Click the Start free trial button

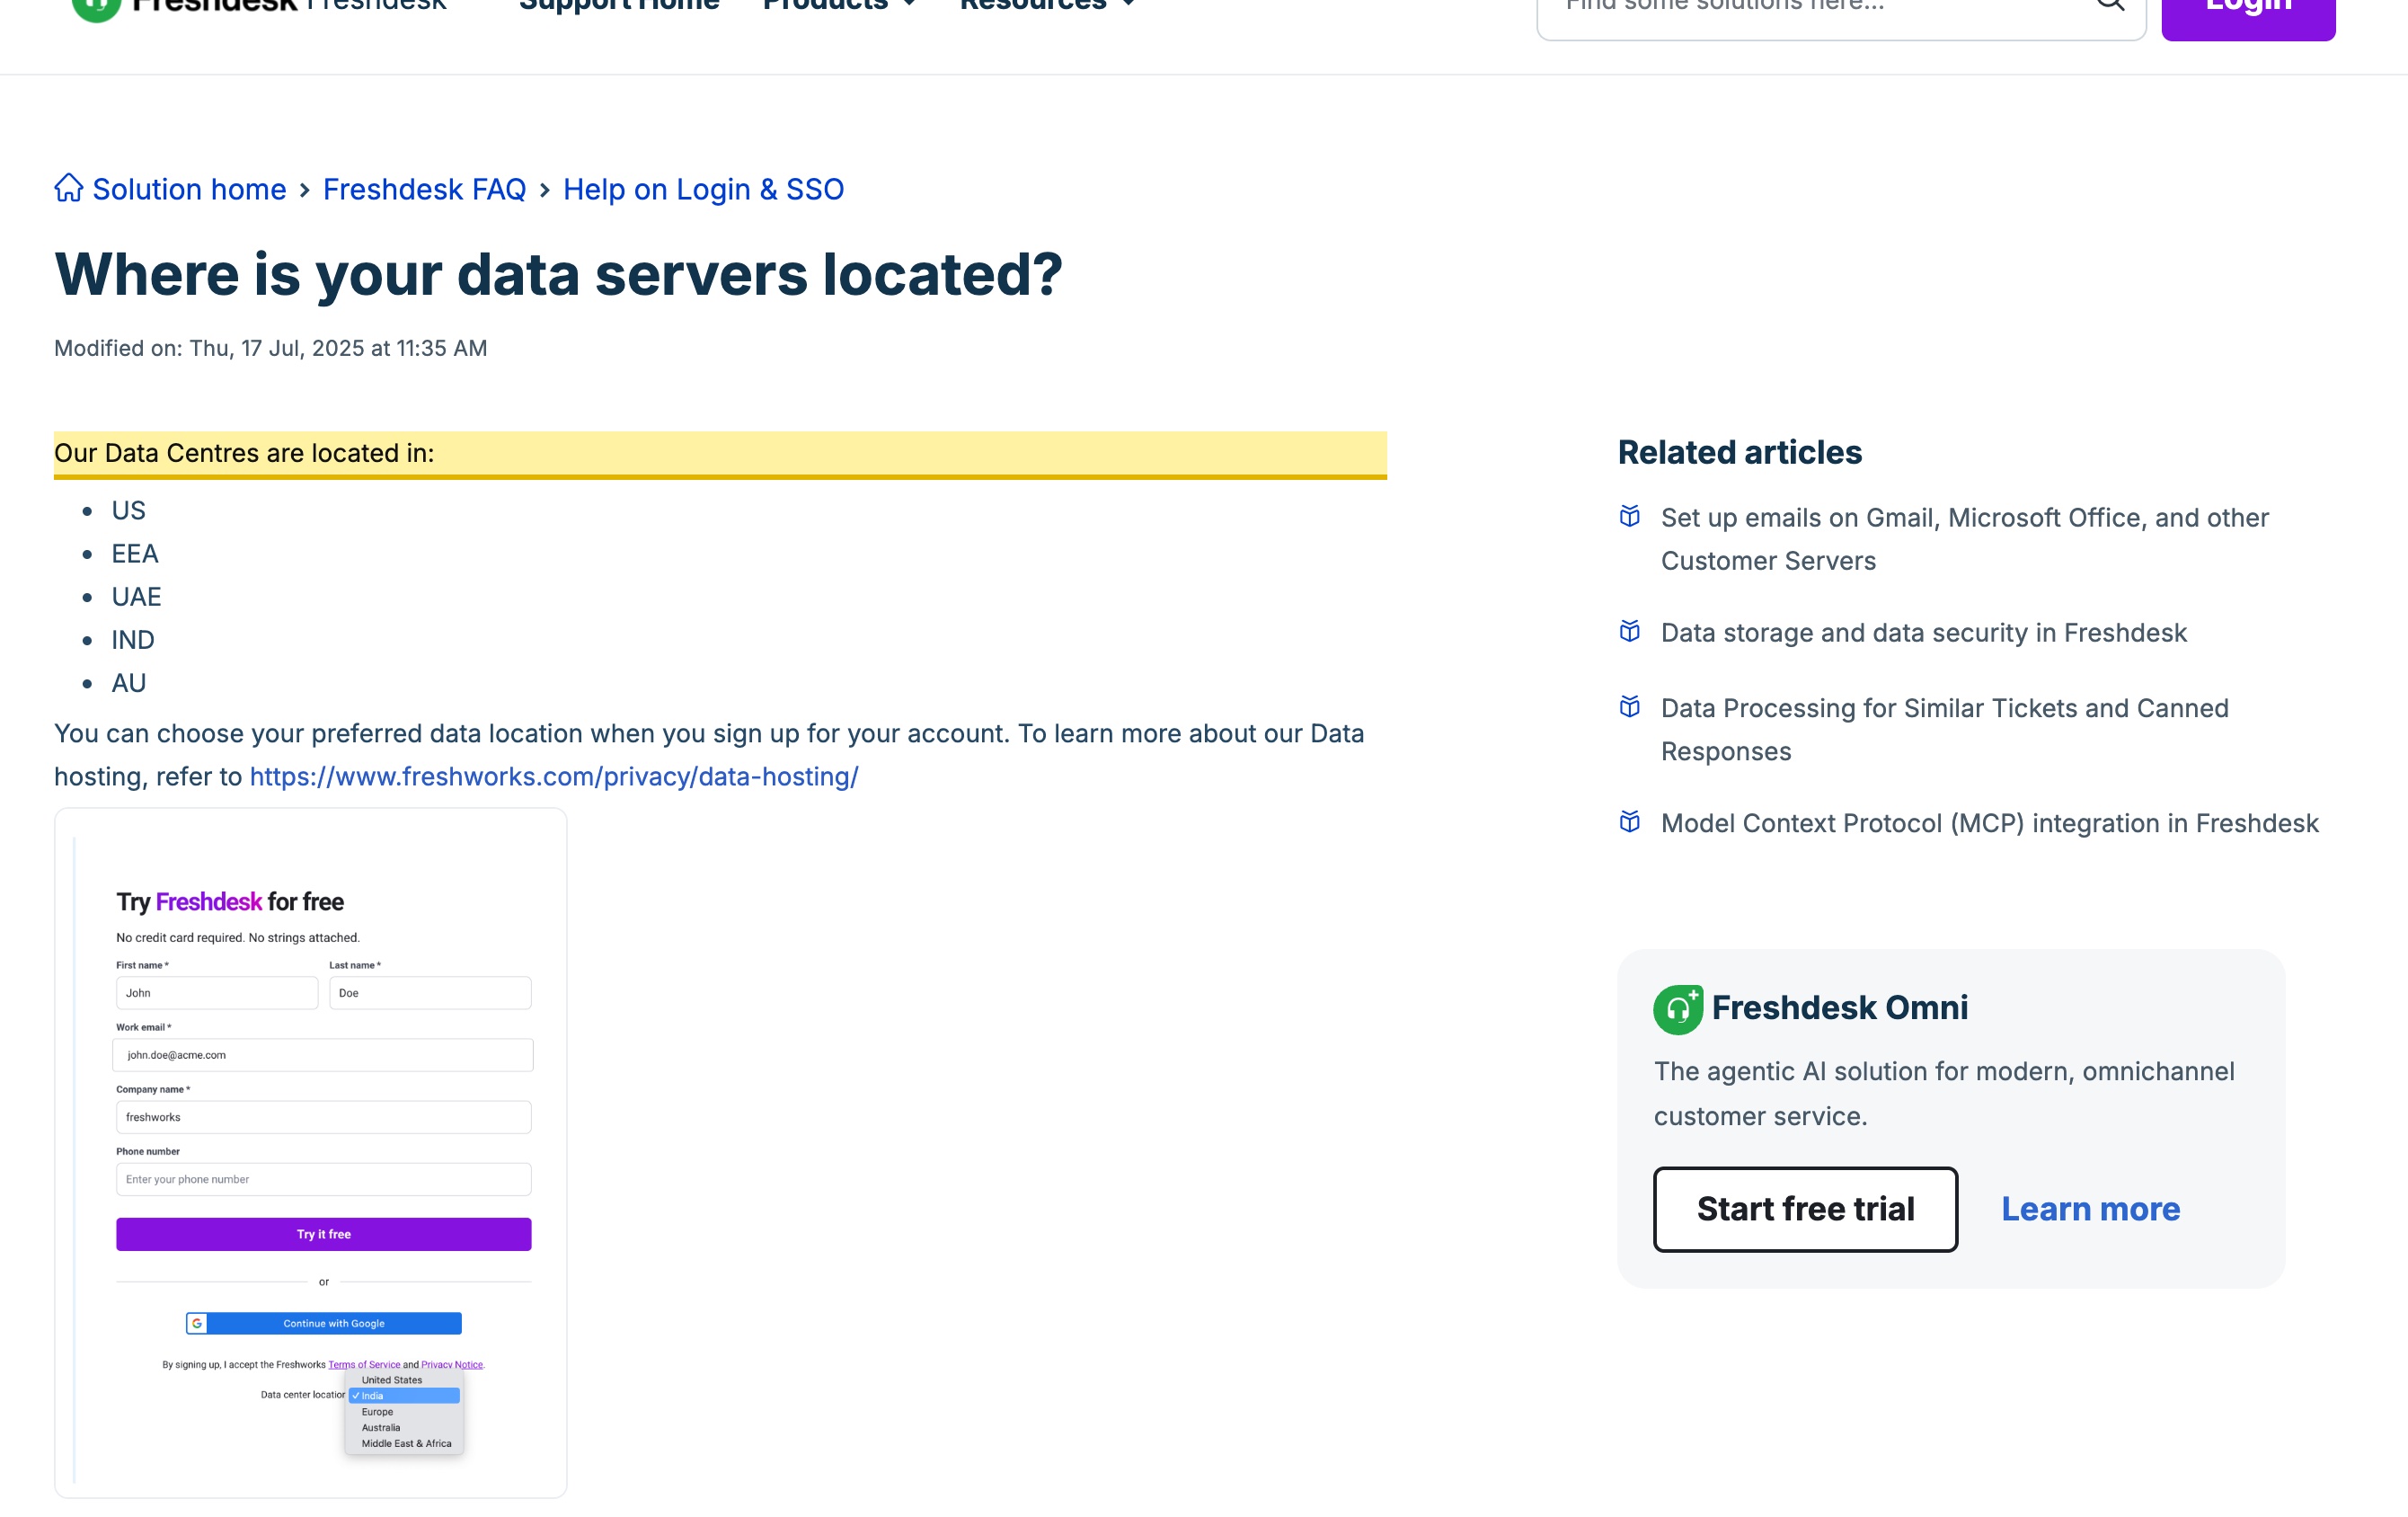click(x=1805, y=1208)
